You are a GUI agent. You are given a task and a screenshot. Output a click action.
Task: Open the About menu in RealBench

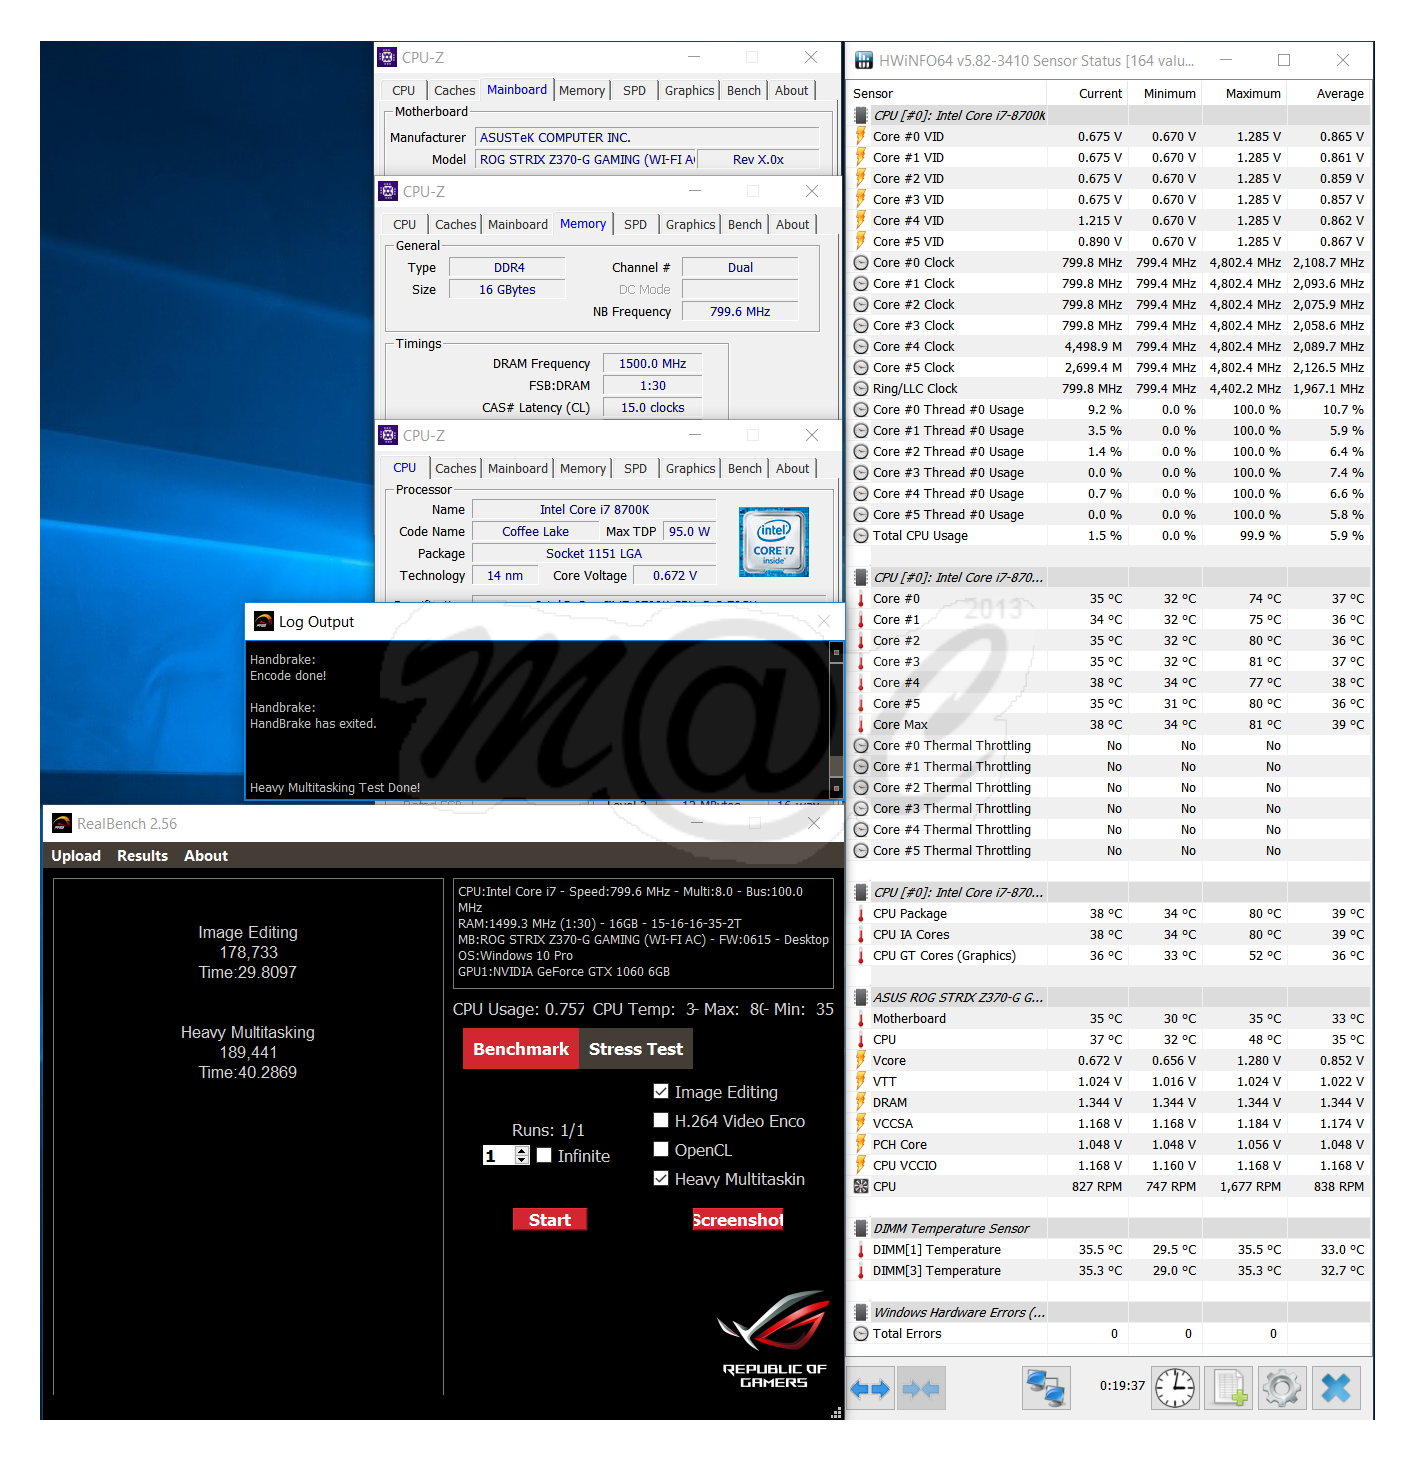[206, 856]
